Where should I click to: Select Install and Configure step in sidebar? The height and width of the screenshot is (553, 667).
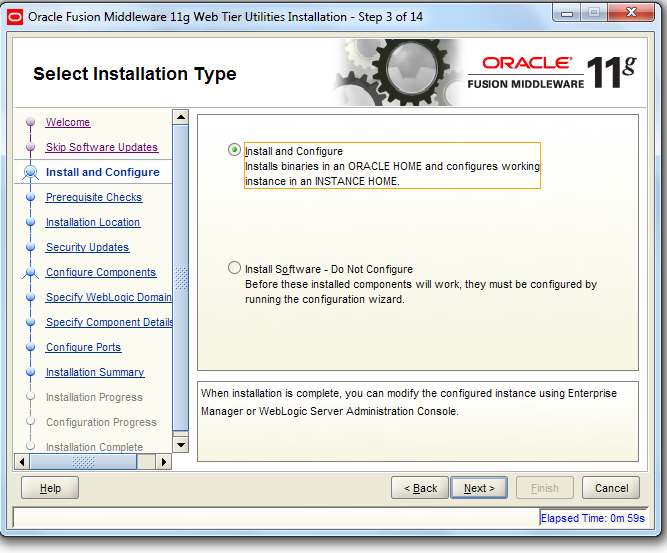(103, 172)
